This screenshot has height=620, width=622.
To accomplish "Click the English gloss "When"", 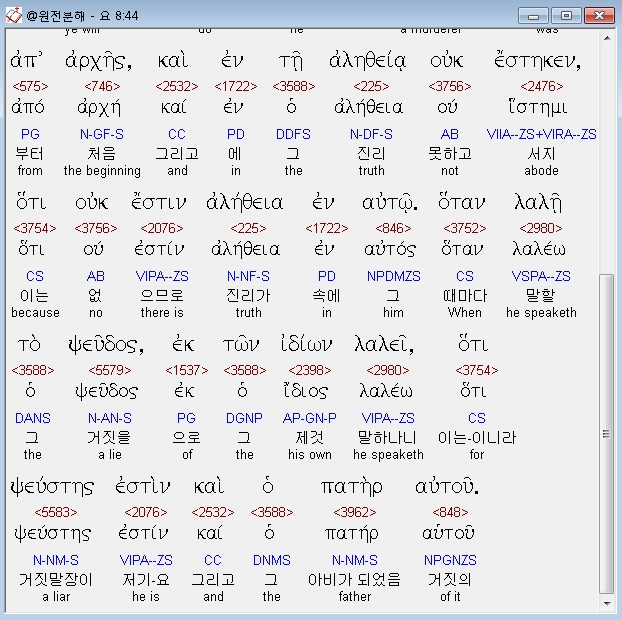I will [x=465, y=313].
